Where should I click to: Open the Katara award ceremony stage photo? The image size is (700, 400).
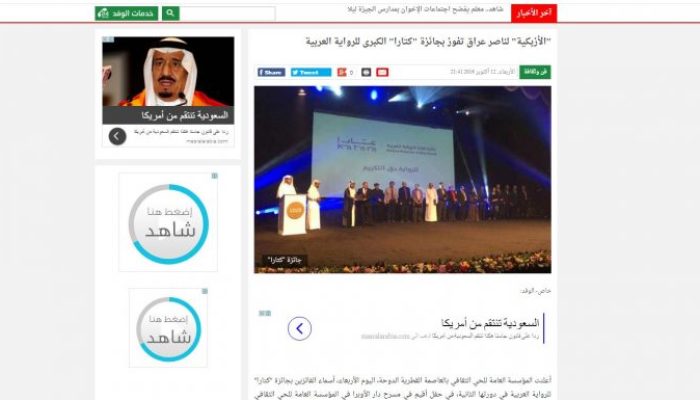point(403,179)
